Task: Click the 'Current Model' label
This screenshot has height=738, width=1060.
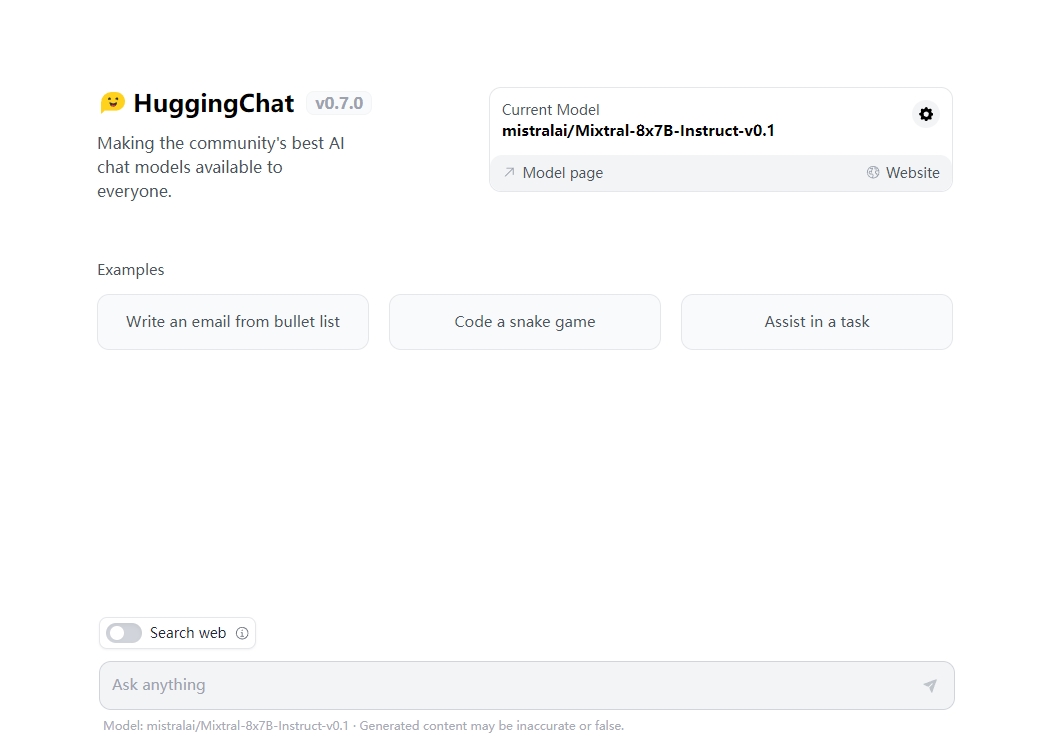Action: (x=551, y=110)
